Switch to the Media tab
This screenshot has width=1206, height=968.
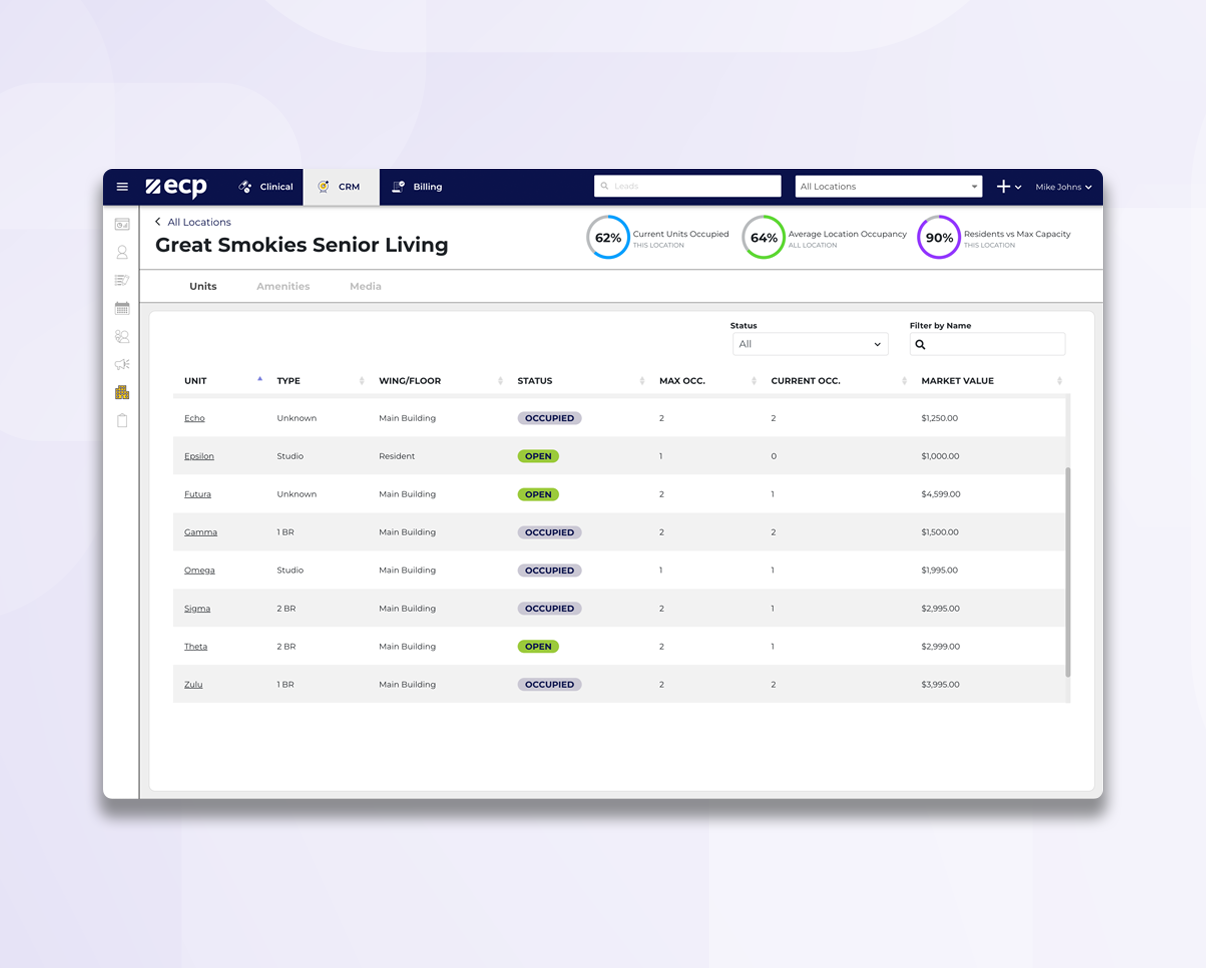[x=365, y=285]
